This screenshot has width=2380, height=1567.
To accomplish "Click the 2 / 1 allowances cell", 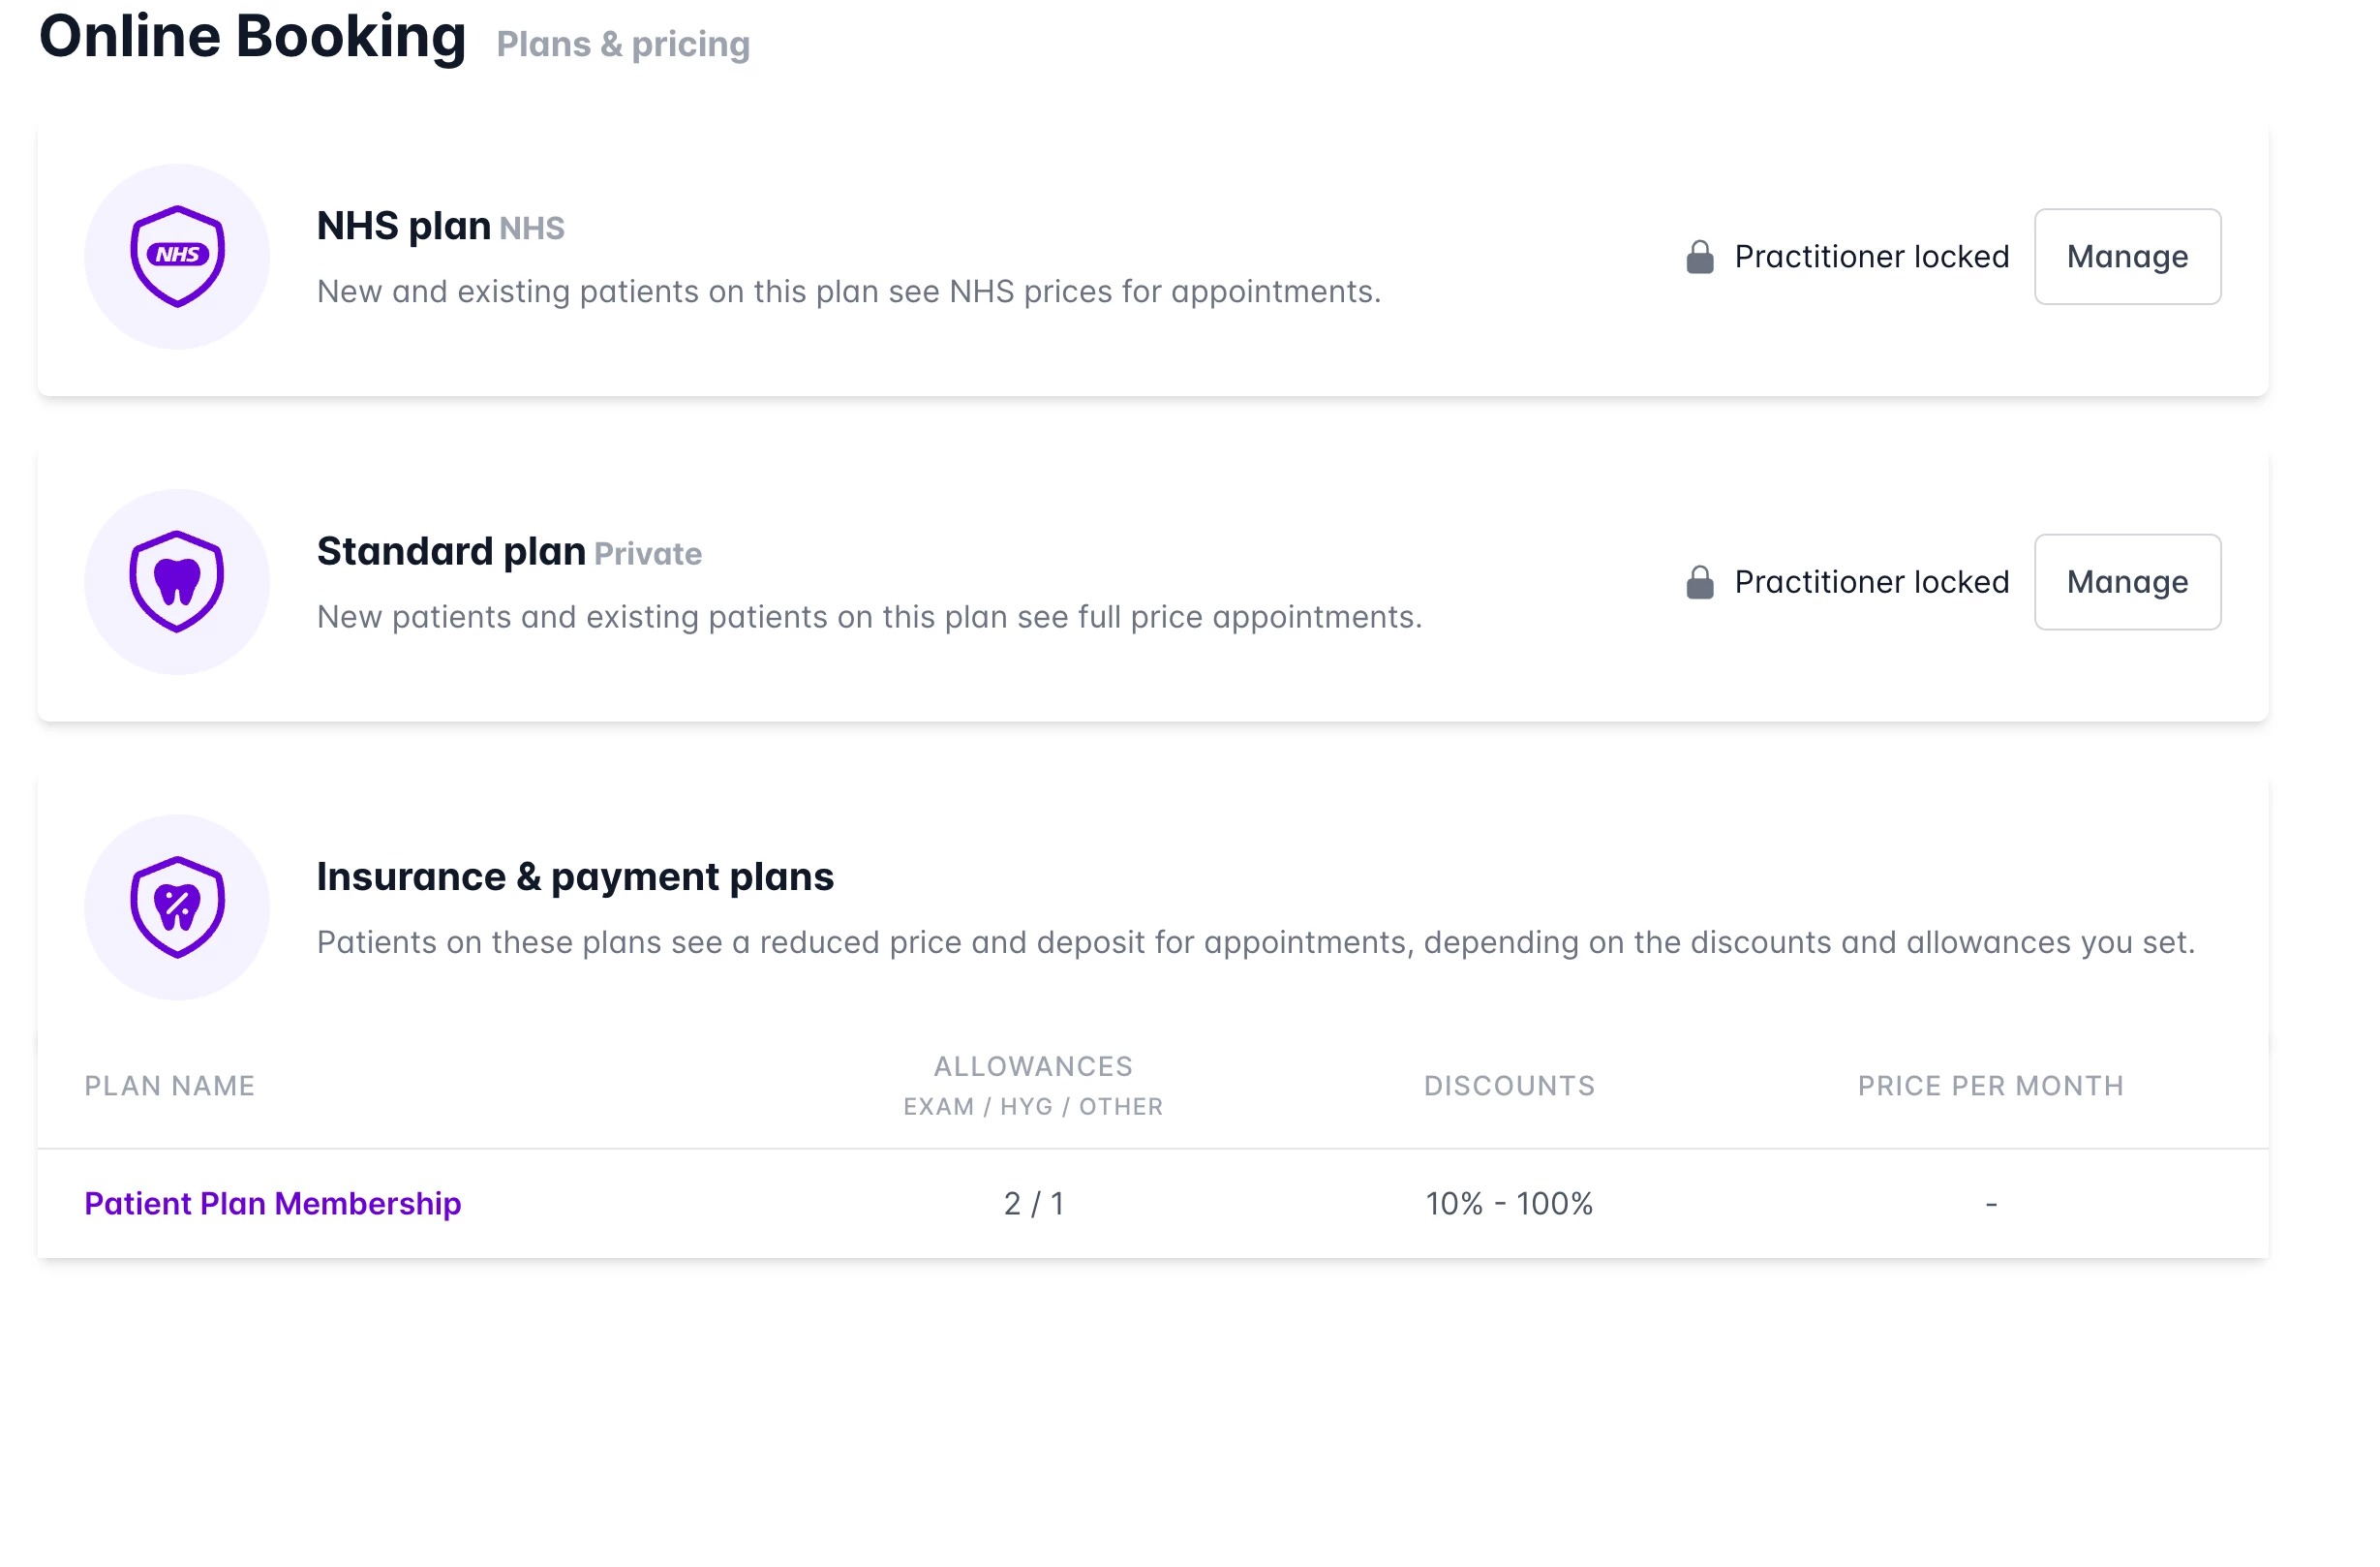I will [x=1033, y=1203].
